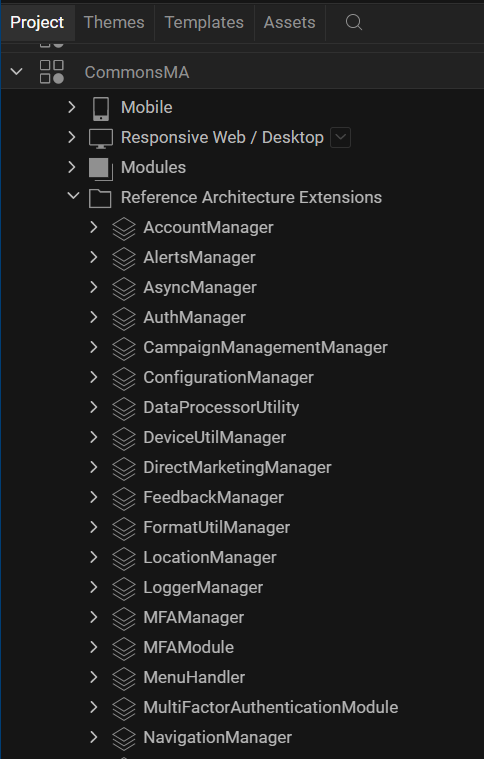Click the Reference Architecture Extensions folder icon
Screen dimensions: 484x759
100,198
